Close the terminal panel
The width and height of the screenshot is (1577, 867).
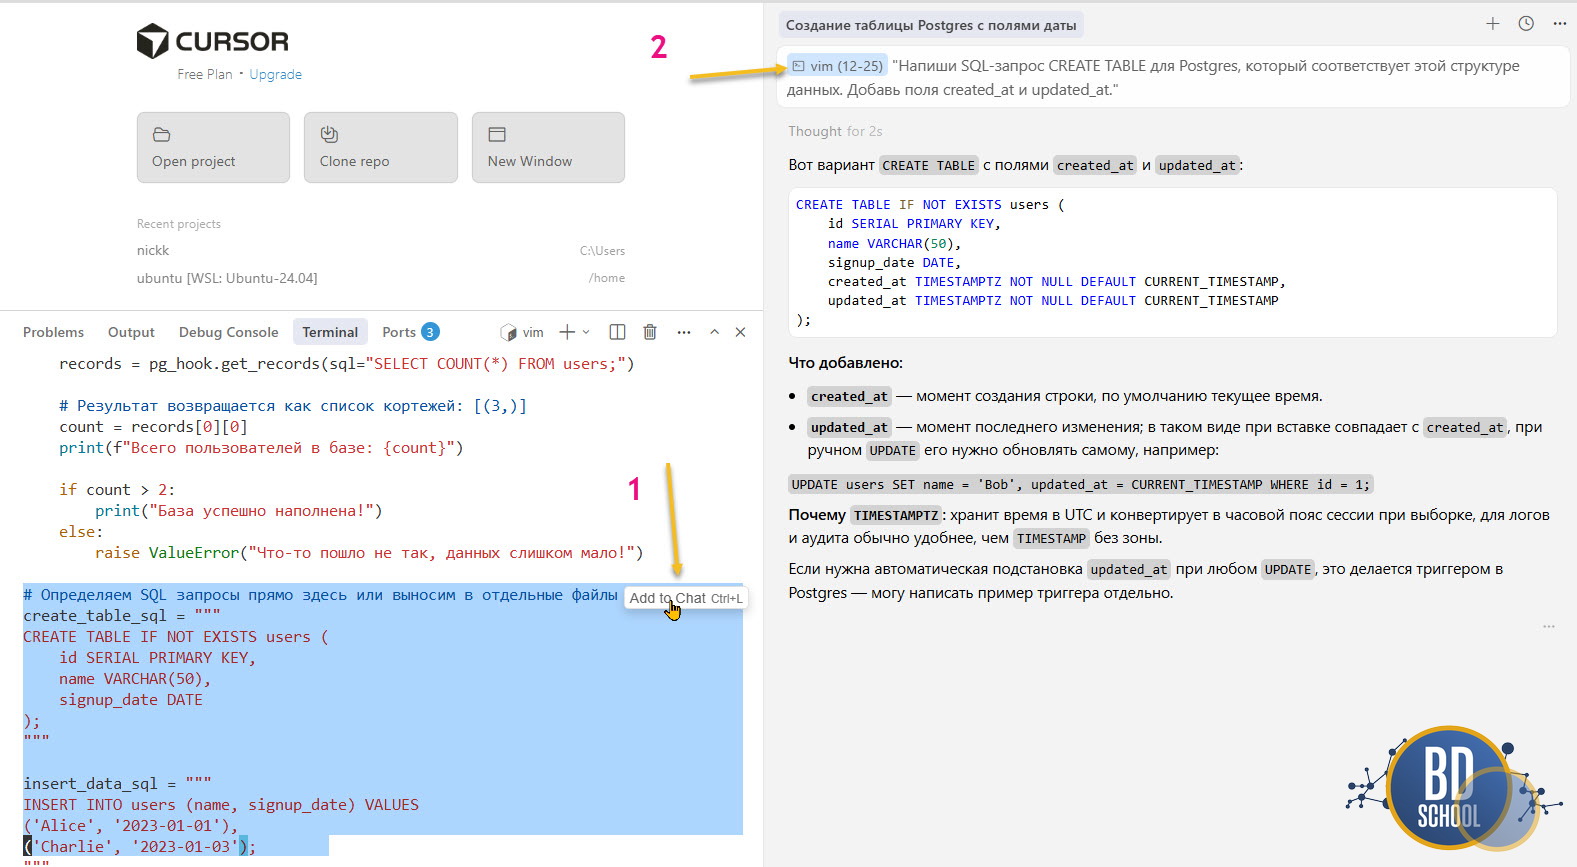click(x=740, y=332)
